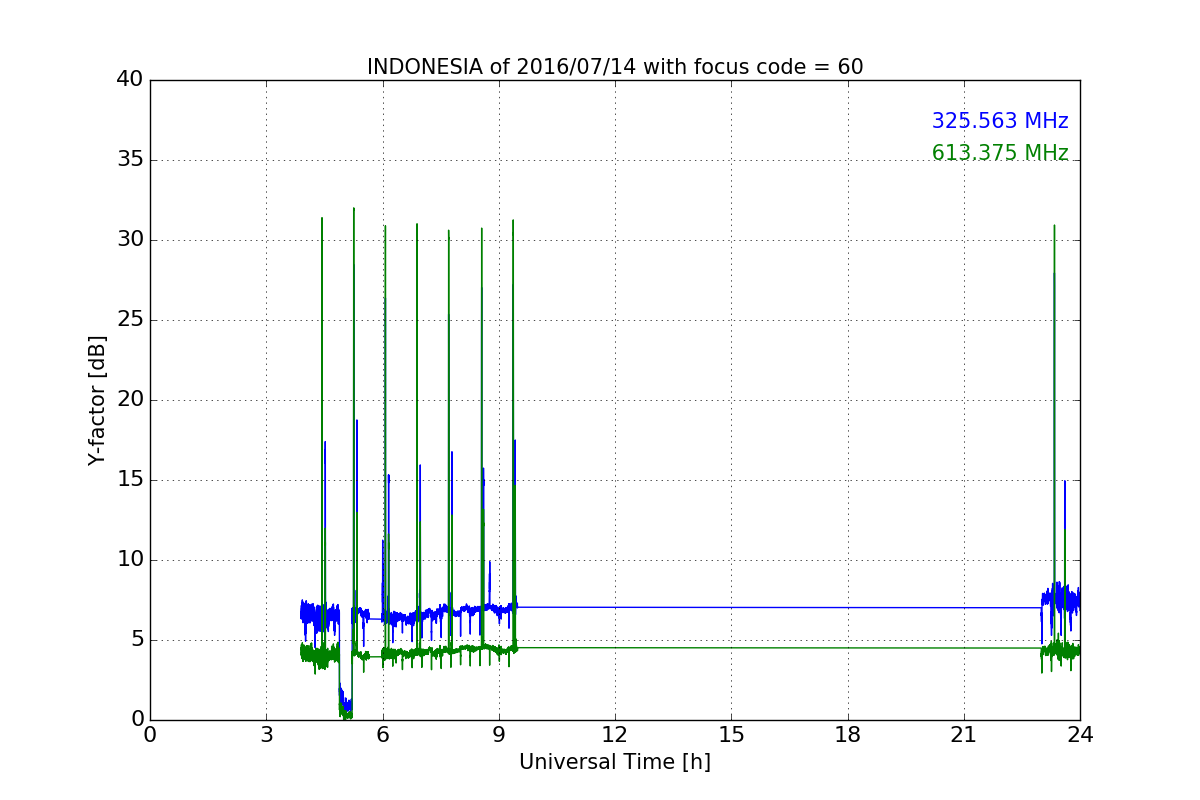Click the x-axis tick label 21
The image size is (1200, 800).
[x=964, y=735]
